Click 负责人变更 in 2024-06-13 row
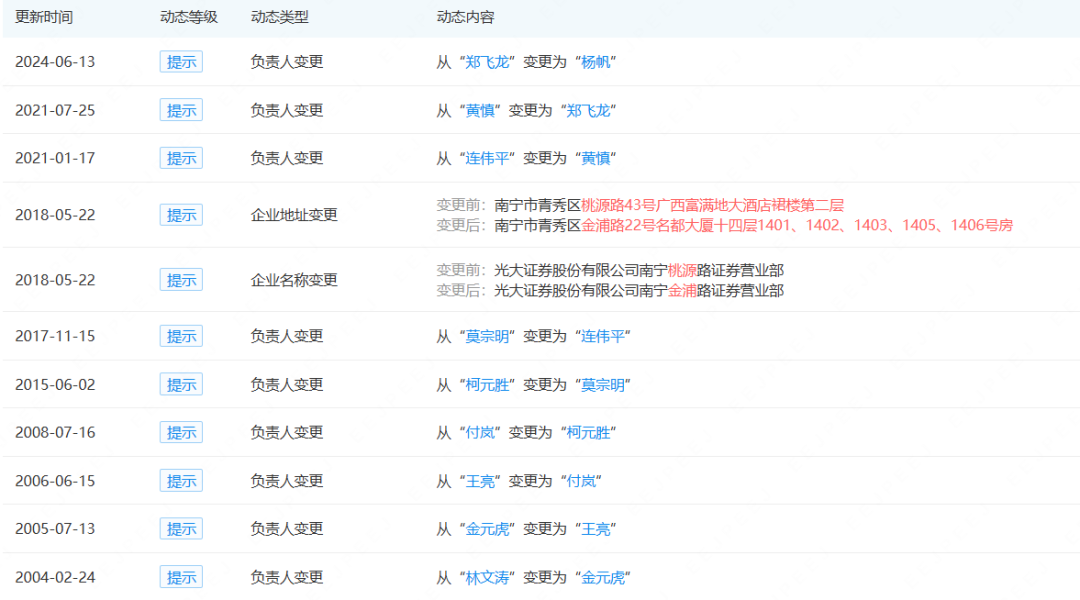This screenshot has width=1080, height=600. [x=287, y=62]
